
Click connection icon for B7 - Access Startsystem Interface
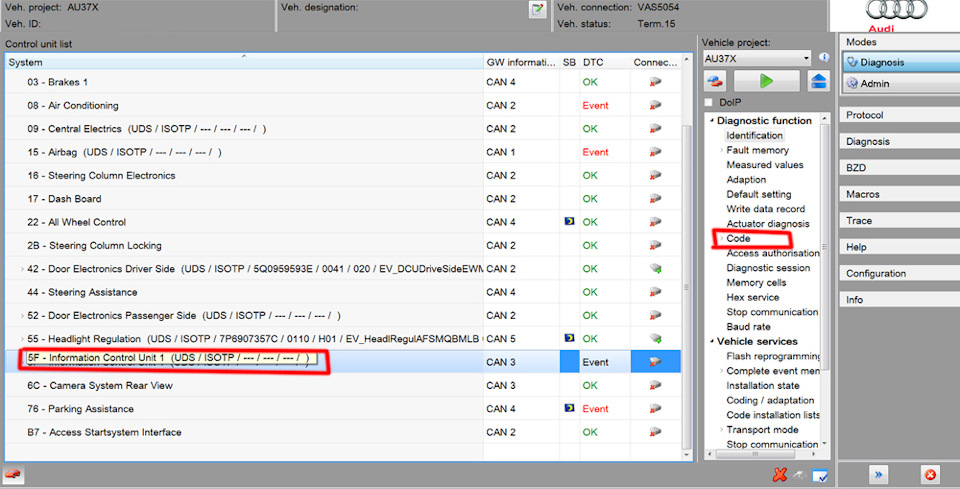(655, 432)
